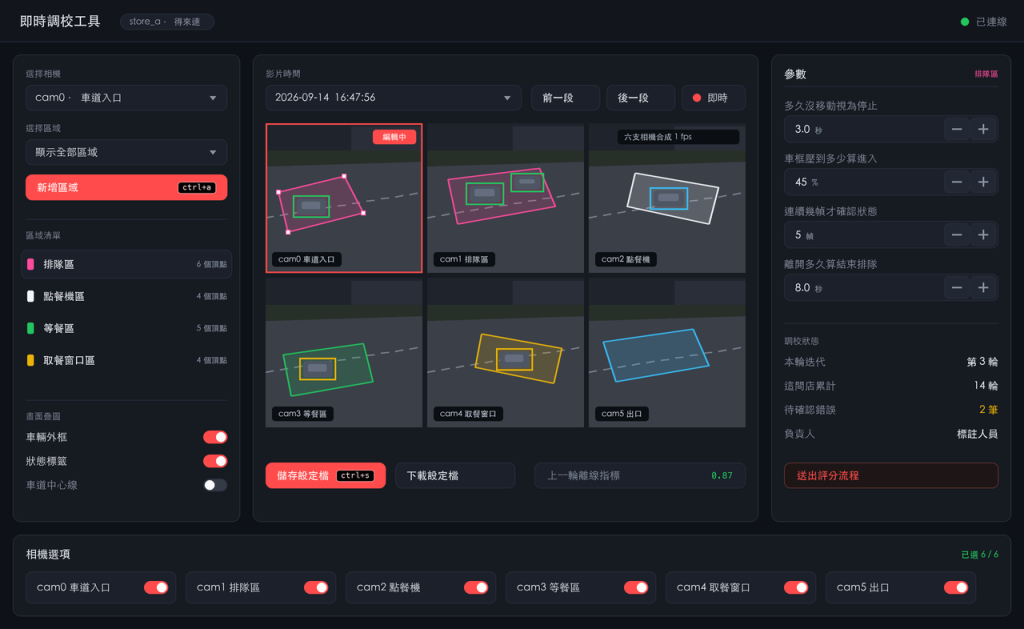
Task: Select the cam1 排隊區 video thumbnail
Action: (x=505, y=198)
